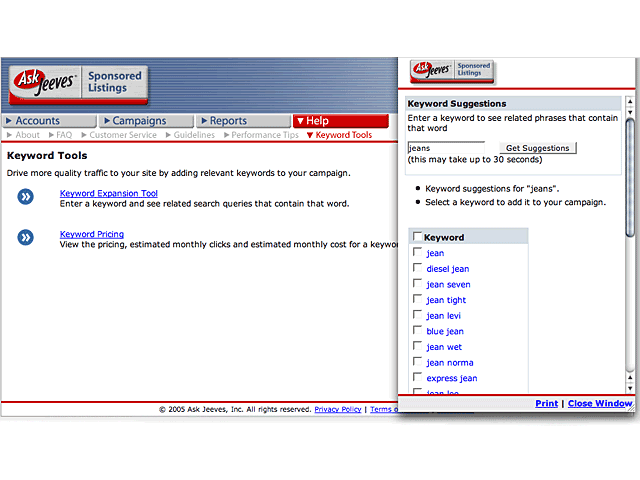Image resolution: width=640 pixels, height=480 pixels.
Task: Select Keyword Tools submenu item
Action: [340, 135]
